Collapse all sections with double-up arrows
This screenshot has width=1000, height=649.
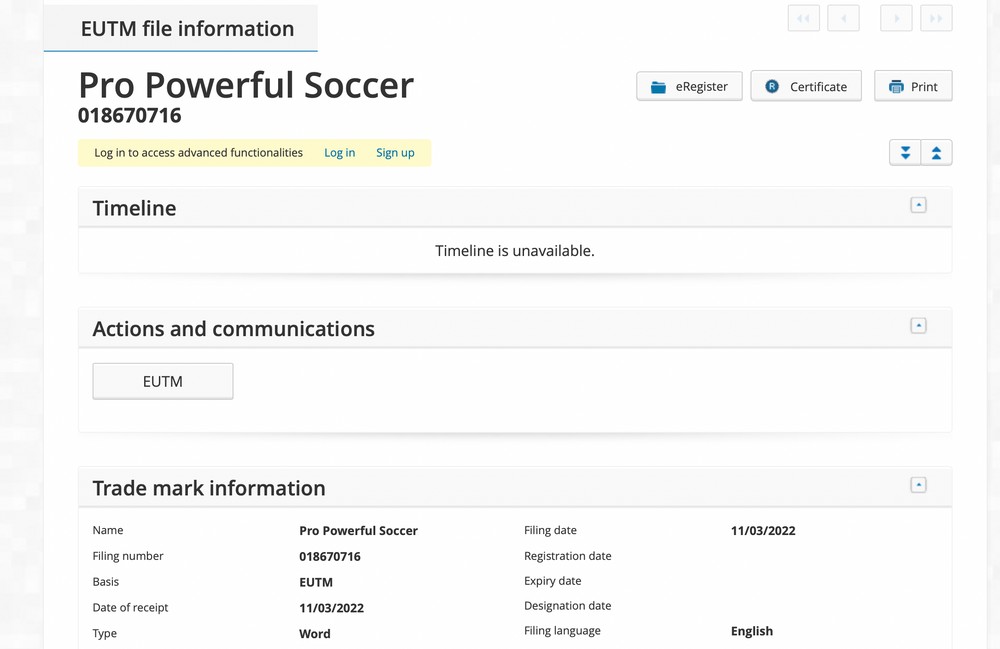pos(936,153)
